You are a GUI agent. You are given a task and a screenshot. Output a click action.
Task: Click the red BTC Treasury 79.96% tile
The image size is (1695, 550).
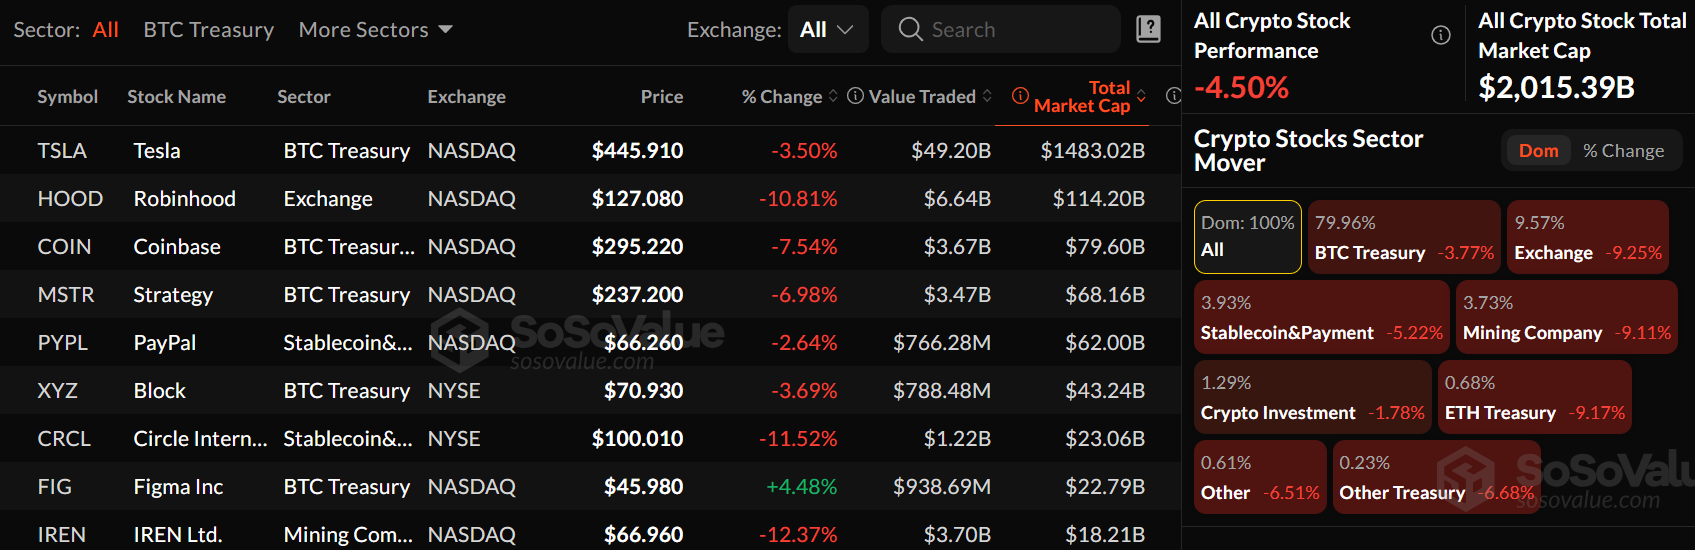tap(1403, 237)
